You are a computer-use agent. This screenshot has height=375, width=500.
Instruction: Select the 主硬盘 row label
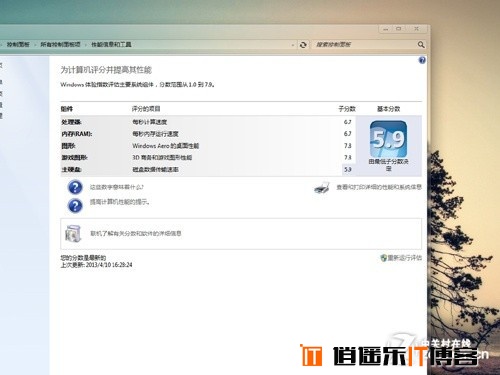tap(71, 169)
